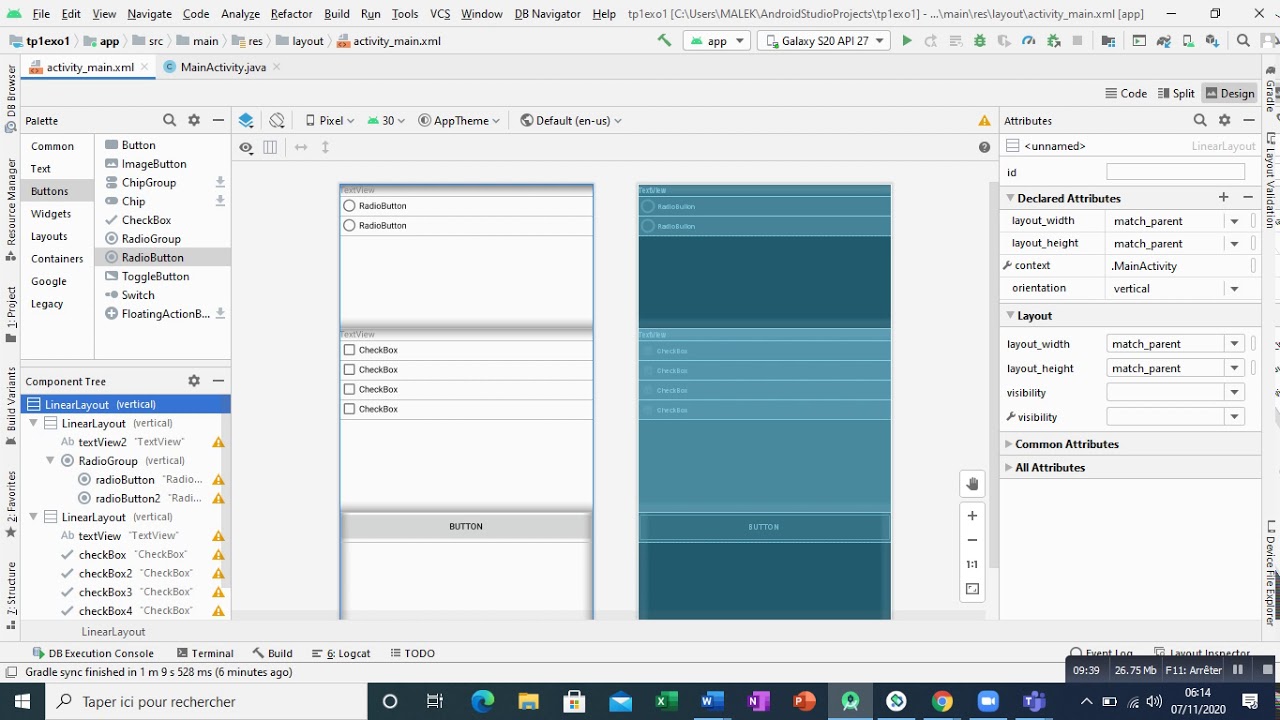Click the Windows Start button
Viewport: 1280px width, 720px height.
[23, 701]
